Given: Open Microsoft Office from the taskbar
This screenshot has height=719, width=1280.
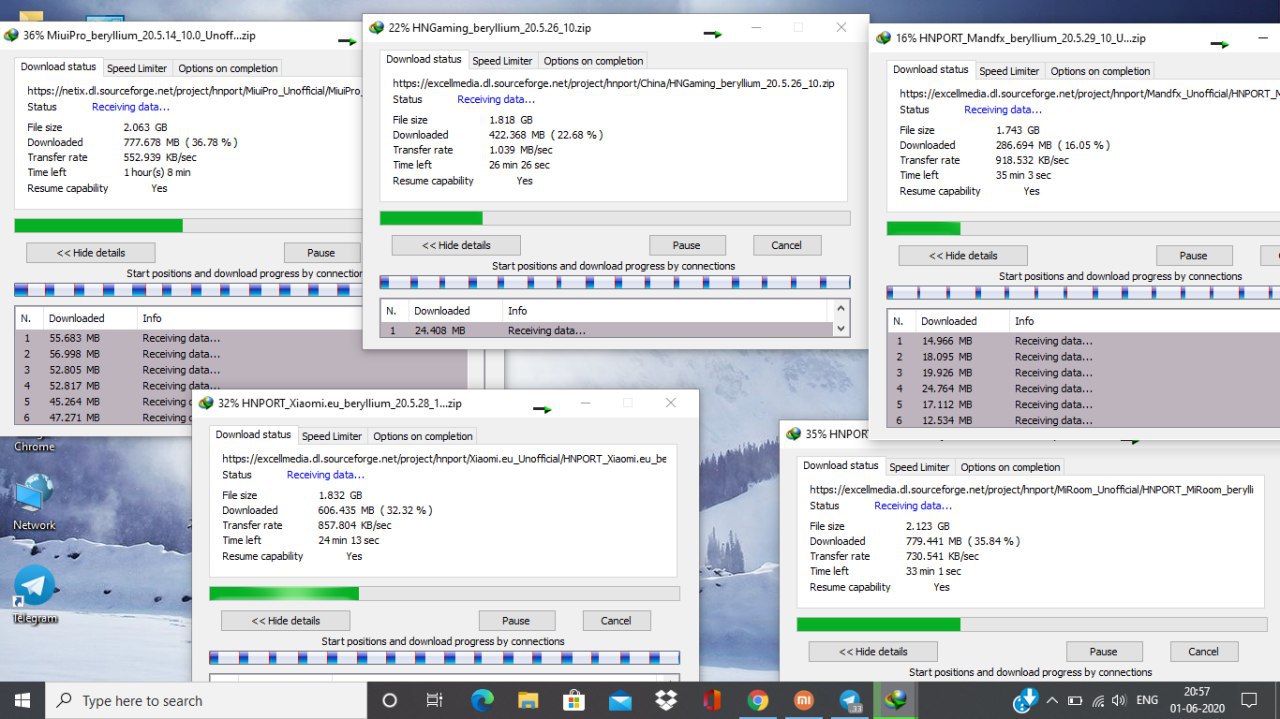Looking at the screenshot, I should [712, 700].
